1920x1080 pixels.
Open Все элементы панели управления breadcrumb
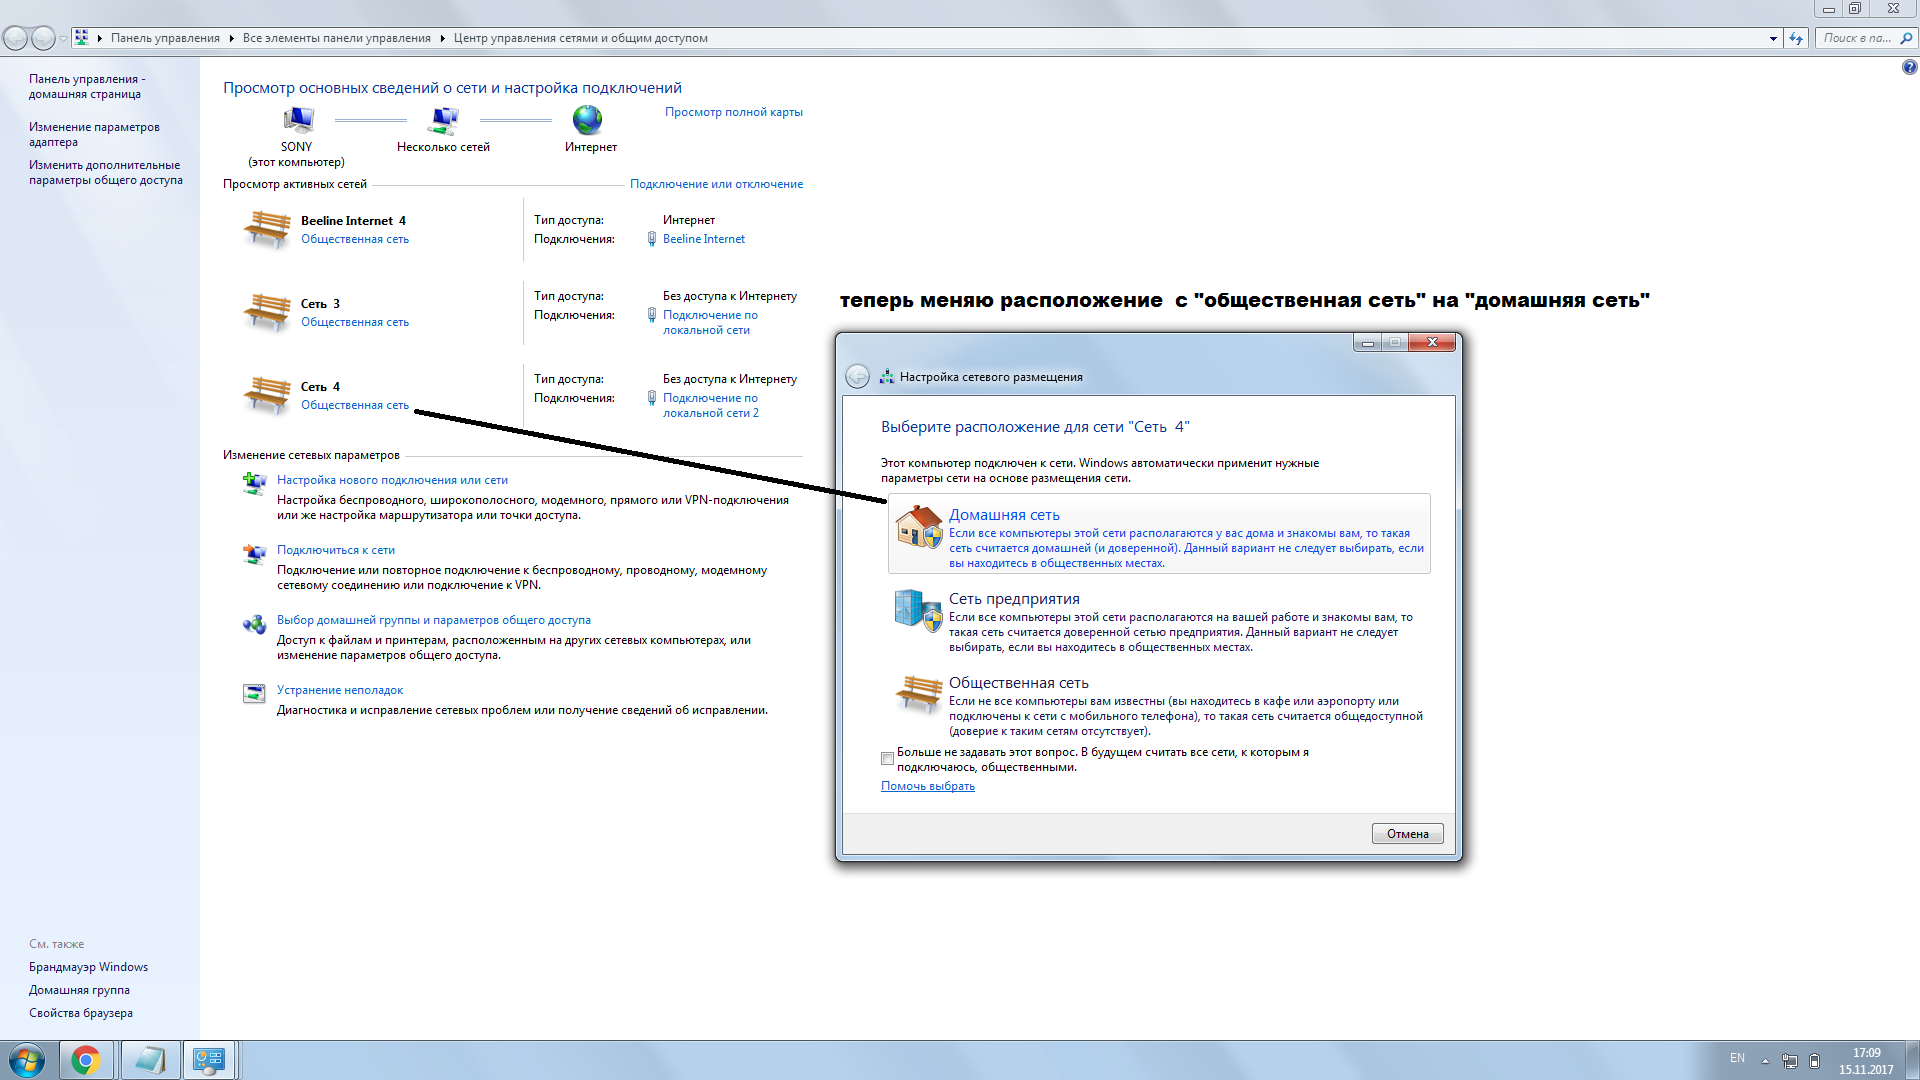click(340, 38)
